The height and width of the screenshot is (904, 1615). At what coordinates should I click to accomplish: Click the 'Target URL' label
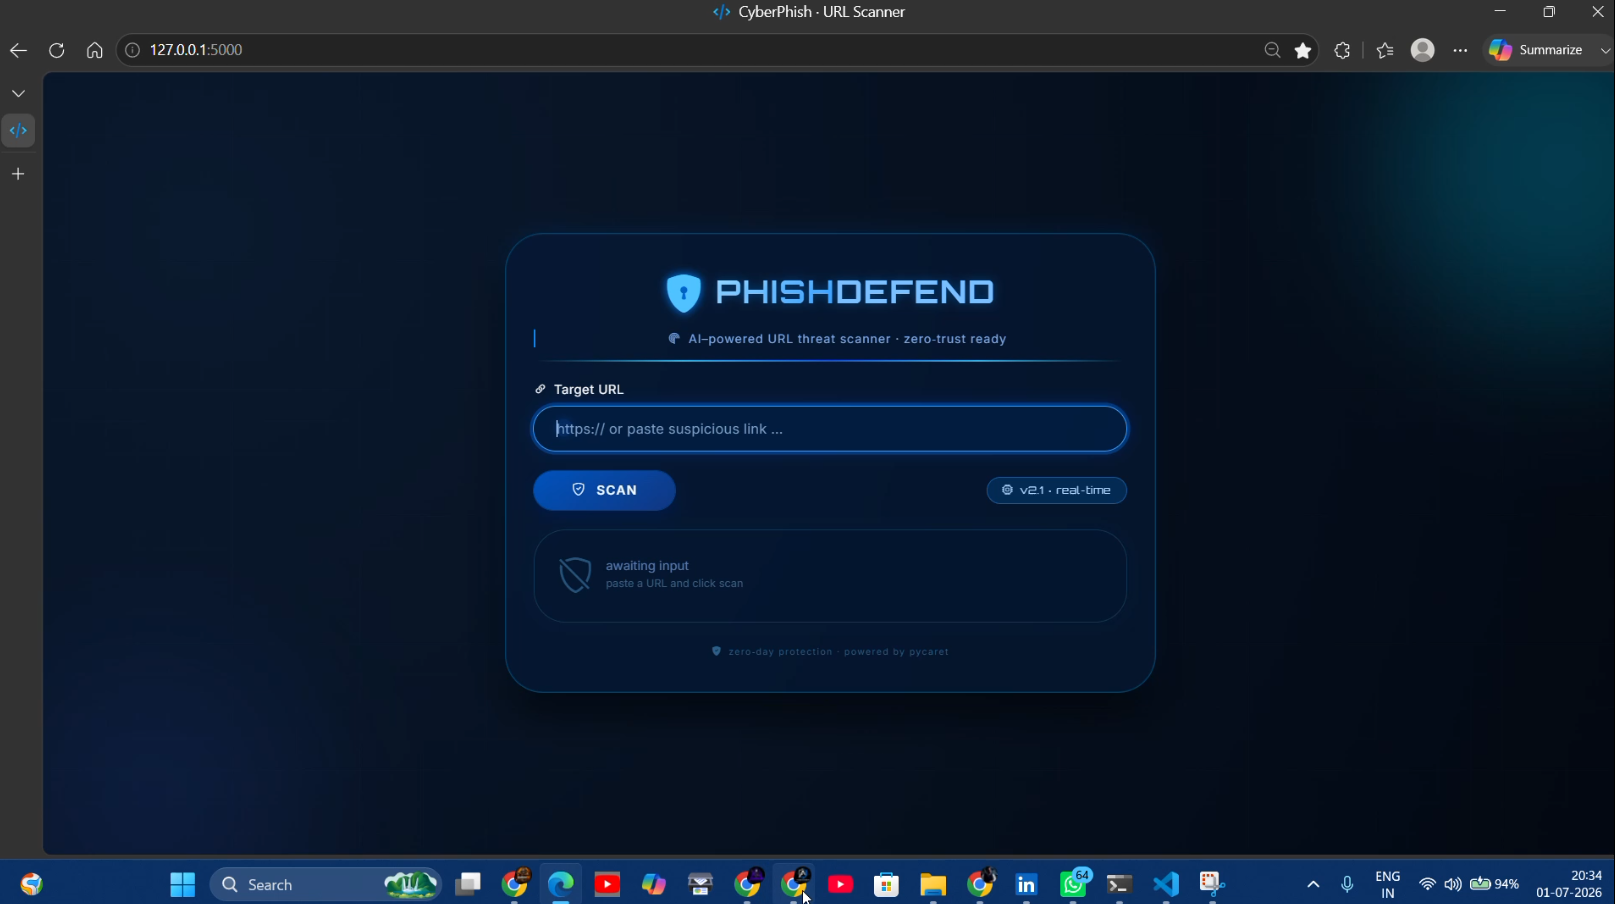589,389
